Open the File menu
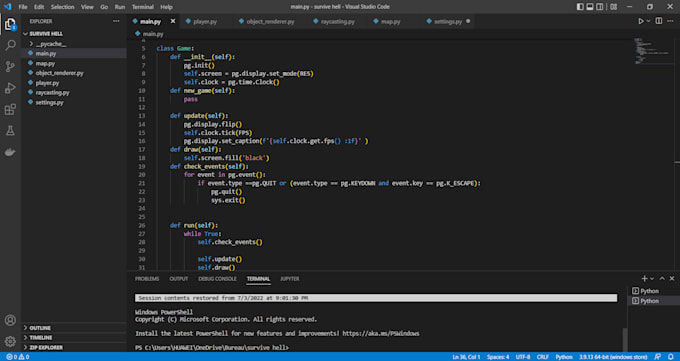 23,7
